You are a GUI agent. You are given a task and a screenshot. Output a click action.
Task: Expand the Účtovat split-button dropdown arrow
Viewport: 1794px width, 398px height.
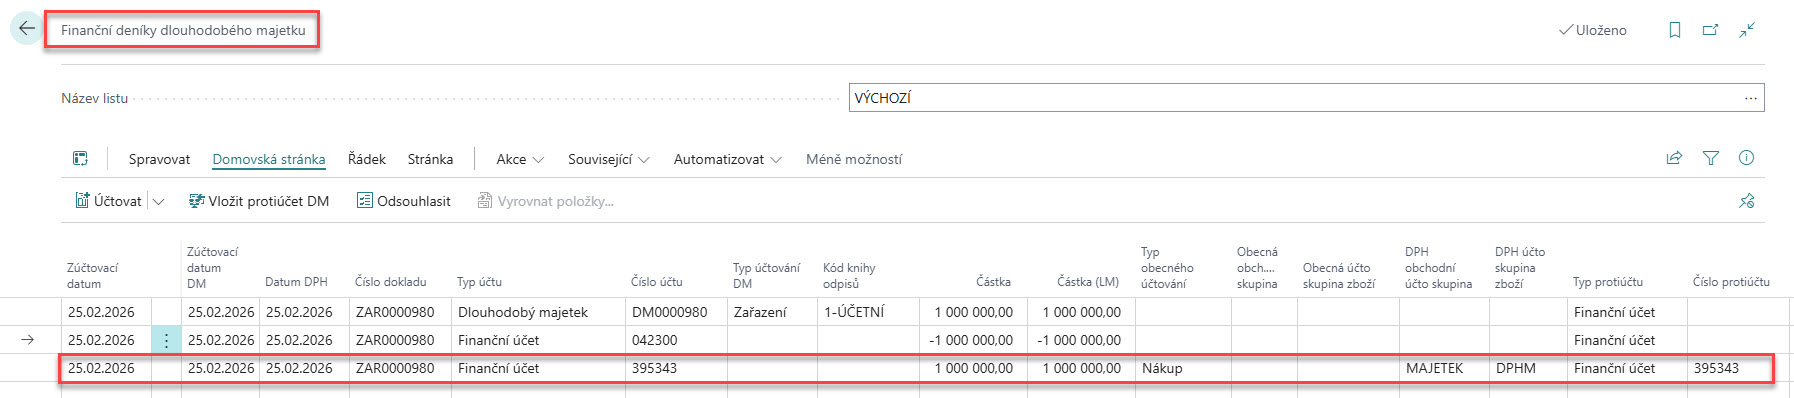click(158, 201)
